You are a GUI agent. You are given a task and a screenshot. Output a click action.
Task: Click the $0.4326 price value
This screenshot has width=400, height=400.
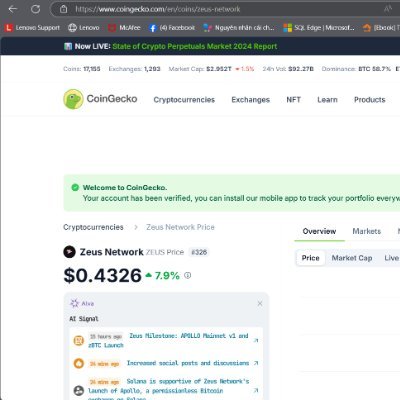(x=103, y=276)
